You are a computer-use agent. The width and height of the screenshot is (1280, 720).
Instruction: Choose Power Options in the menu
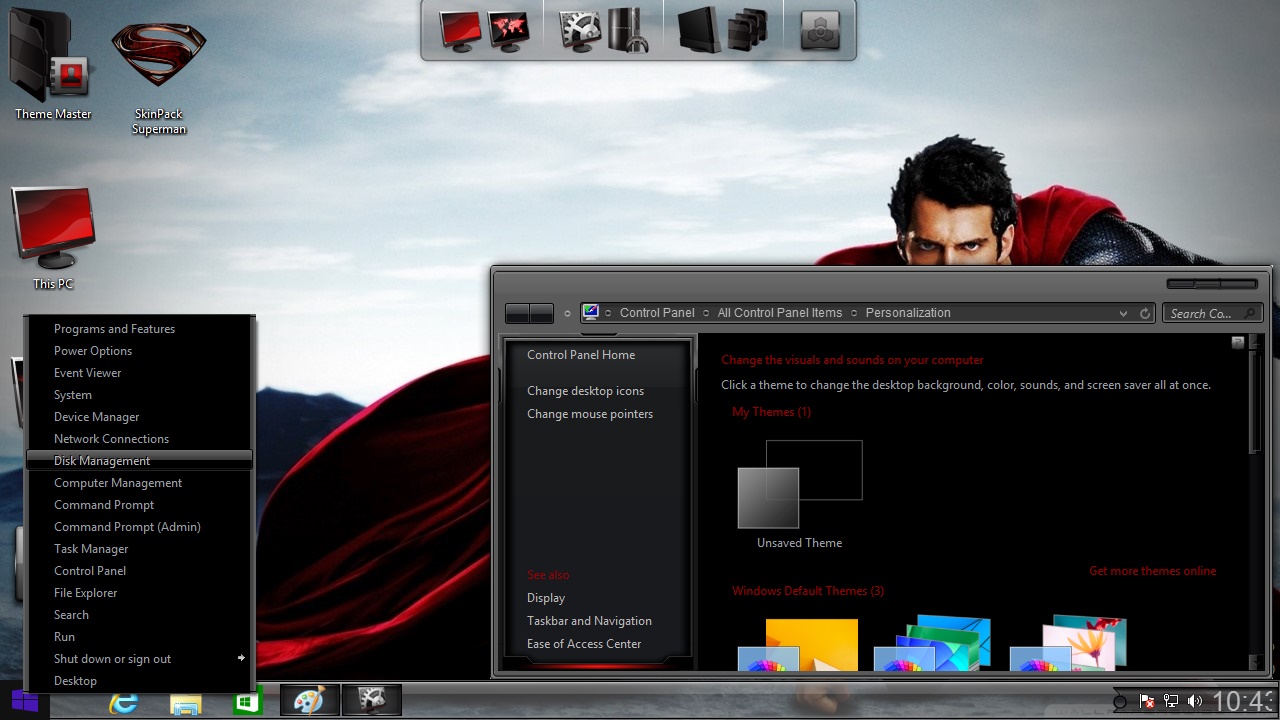139,351
